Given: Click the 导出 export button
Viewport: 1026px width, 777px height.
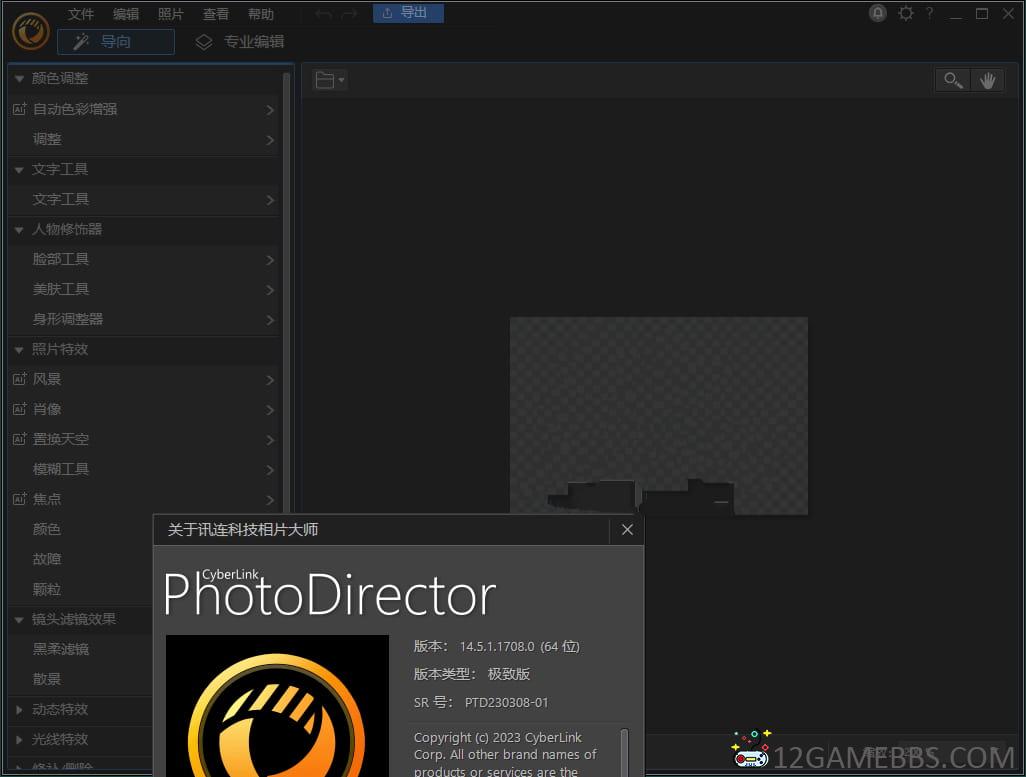Looking at the screenshot, I should point(408,13).
